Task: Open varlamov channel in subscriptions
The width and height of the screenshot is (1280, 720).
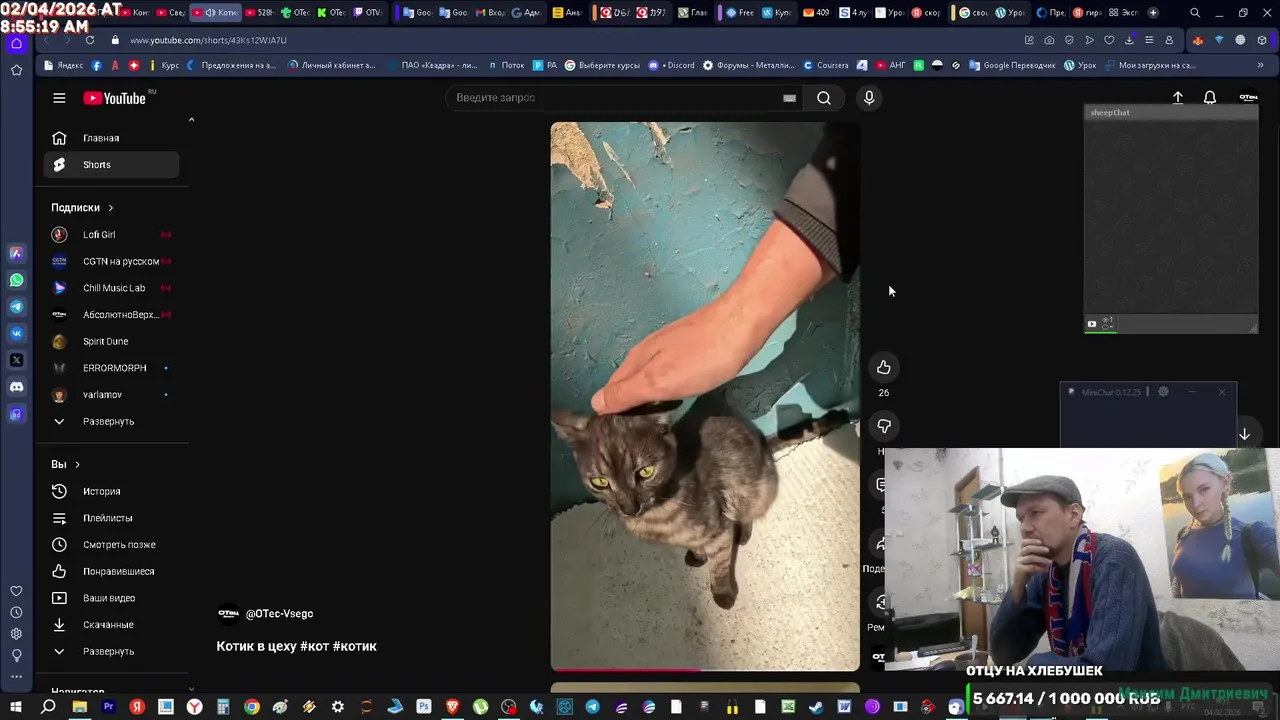Action: (x=111, y=395)
